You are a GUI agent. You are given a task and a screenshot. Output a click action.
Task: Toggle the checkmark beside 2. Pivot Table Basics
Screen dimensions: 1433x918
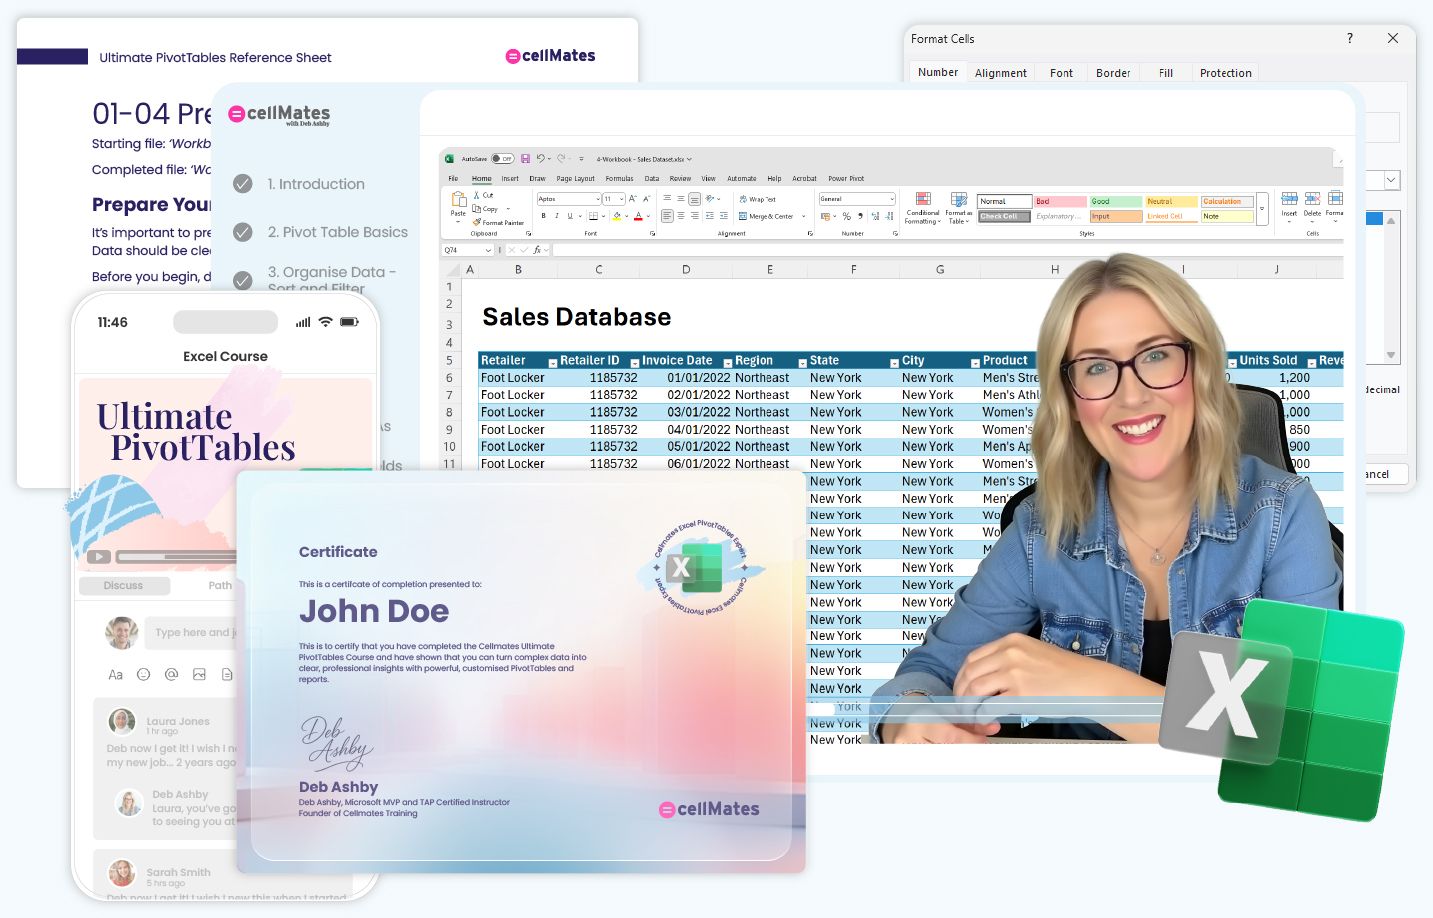pos(242,232)
